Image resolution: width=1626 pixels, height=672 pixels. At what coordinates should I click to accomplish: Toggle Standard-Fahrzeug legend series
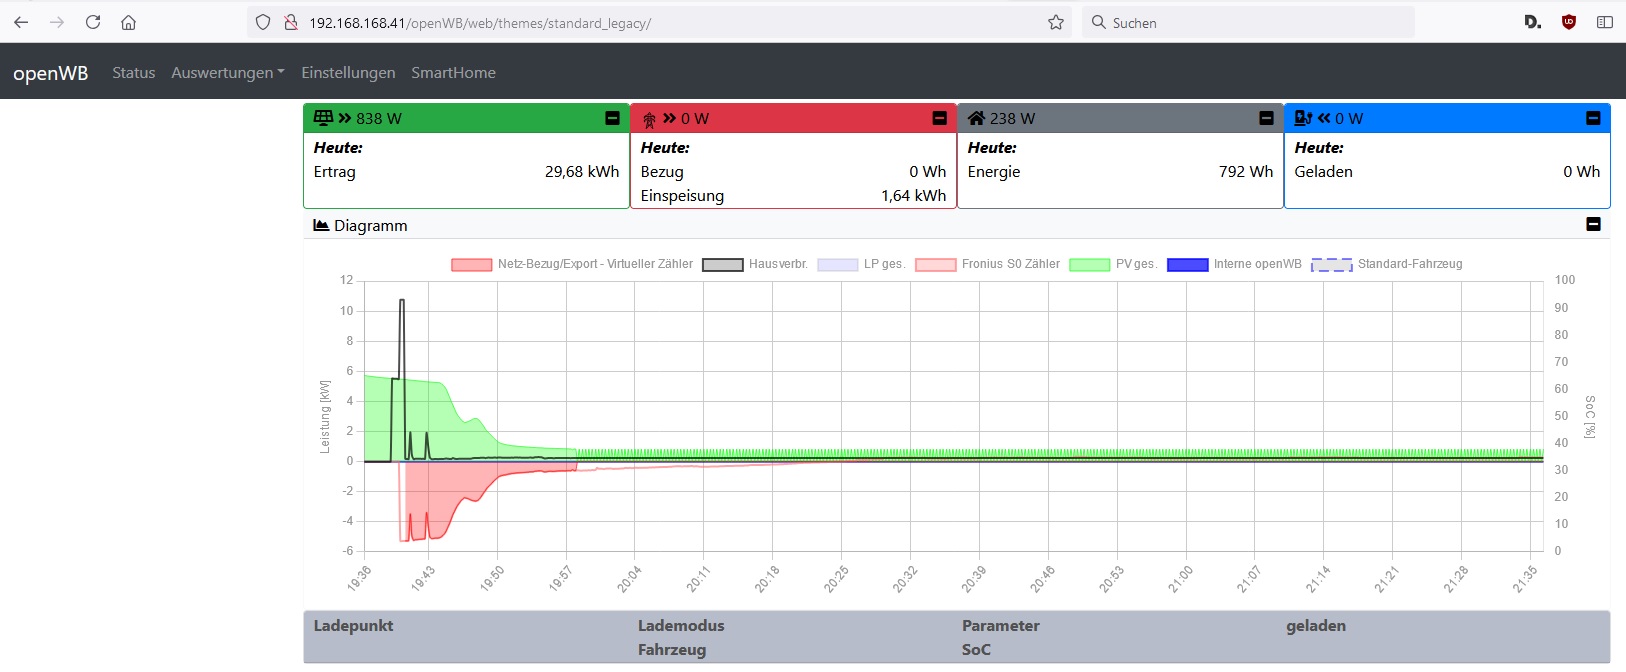pyautogui.click(x=1387, y=264)
